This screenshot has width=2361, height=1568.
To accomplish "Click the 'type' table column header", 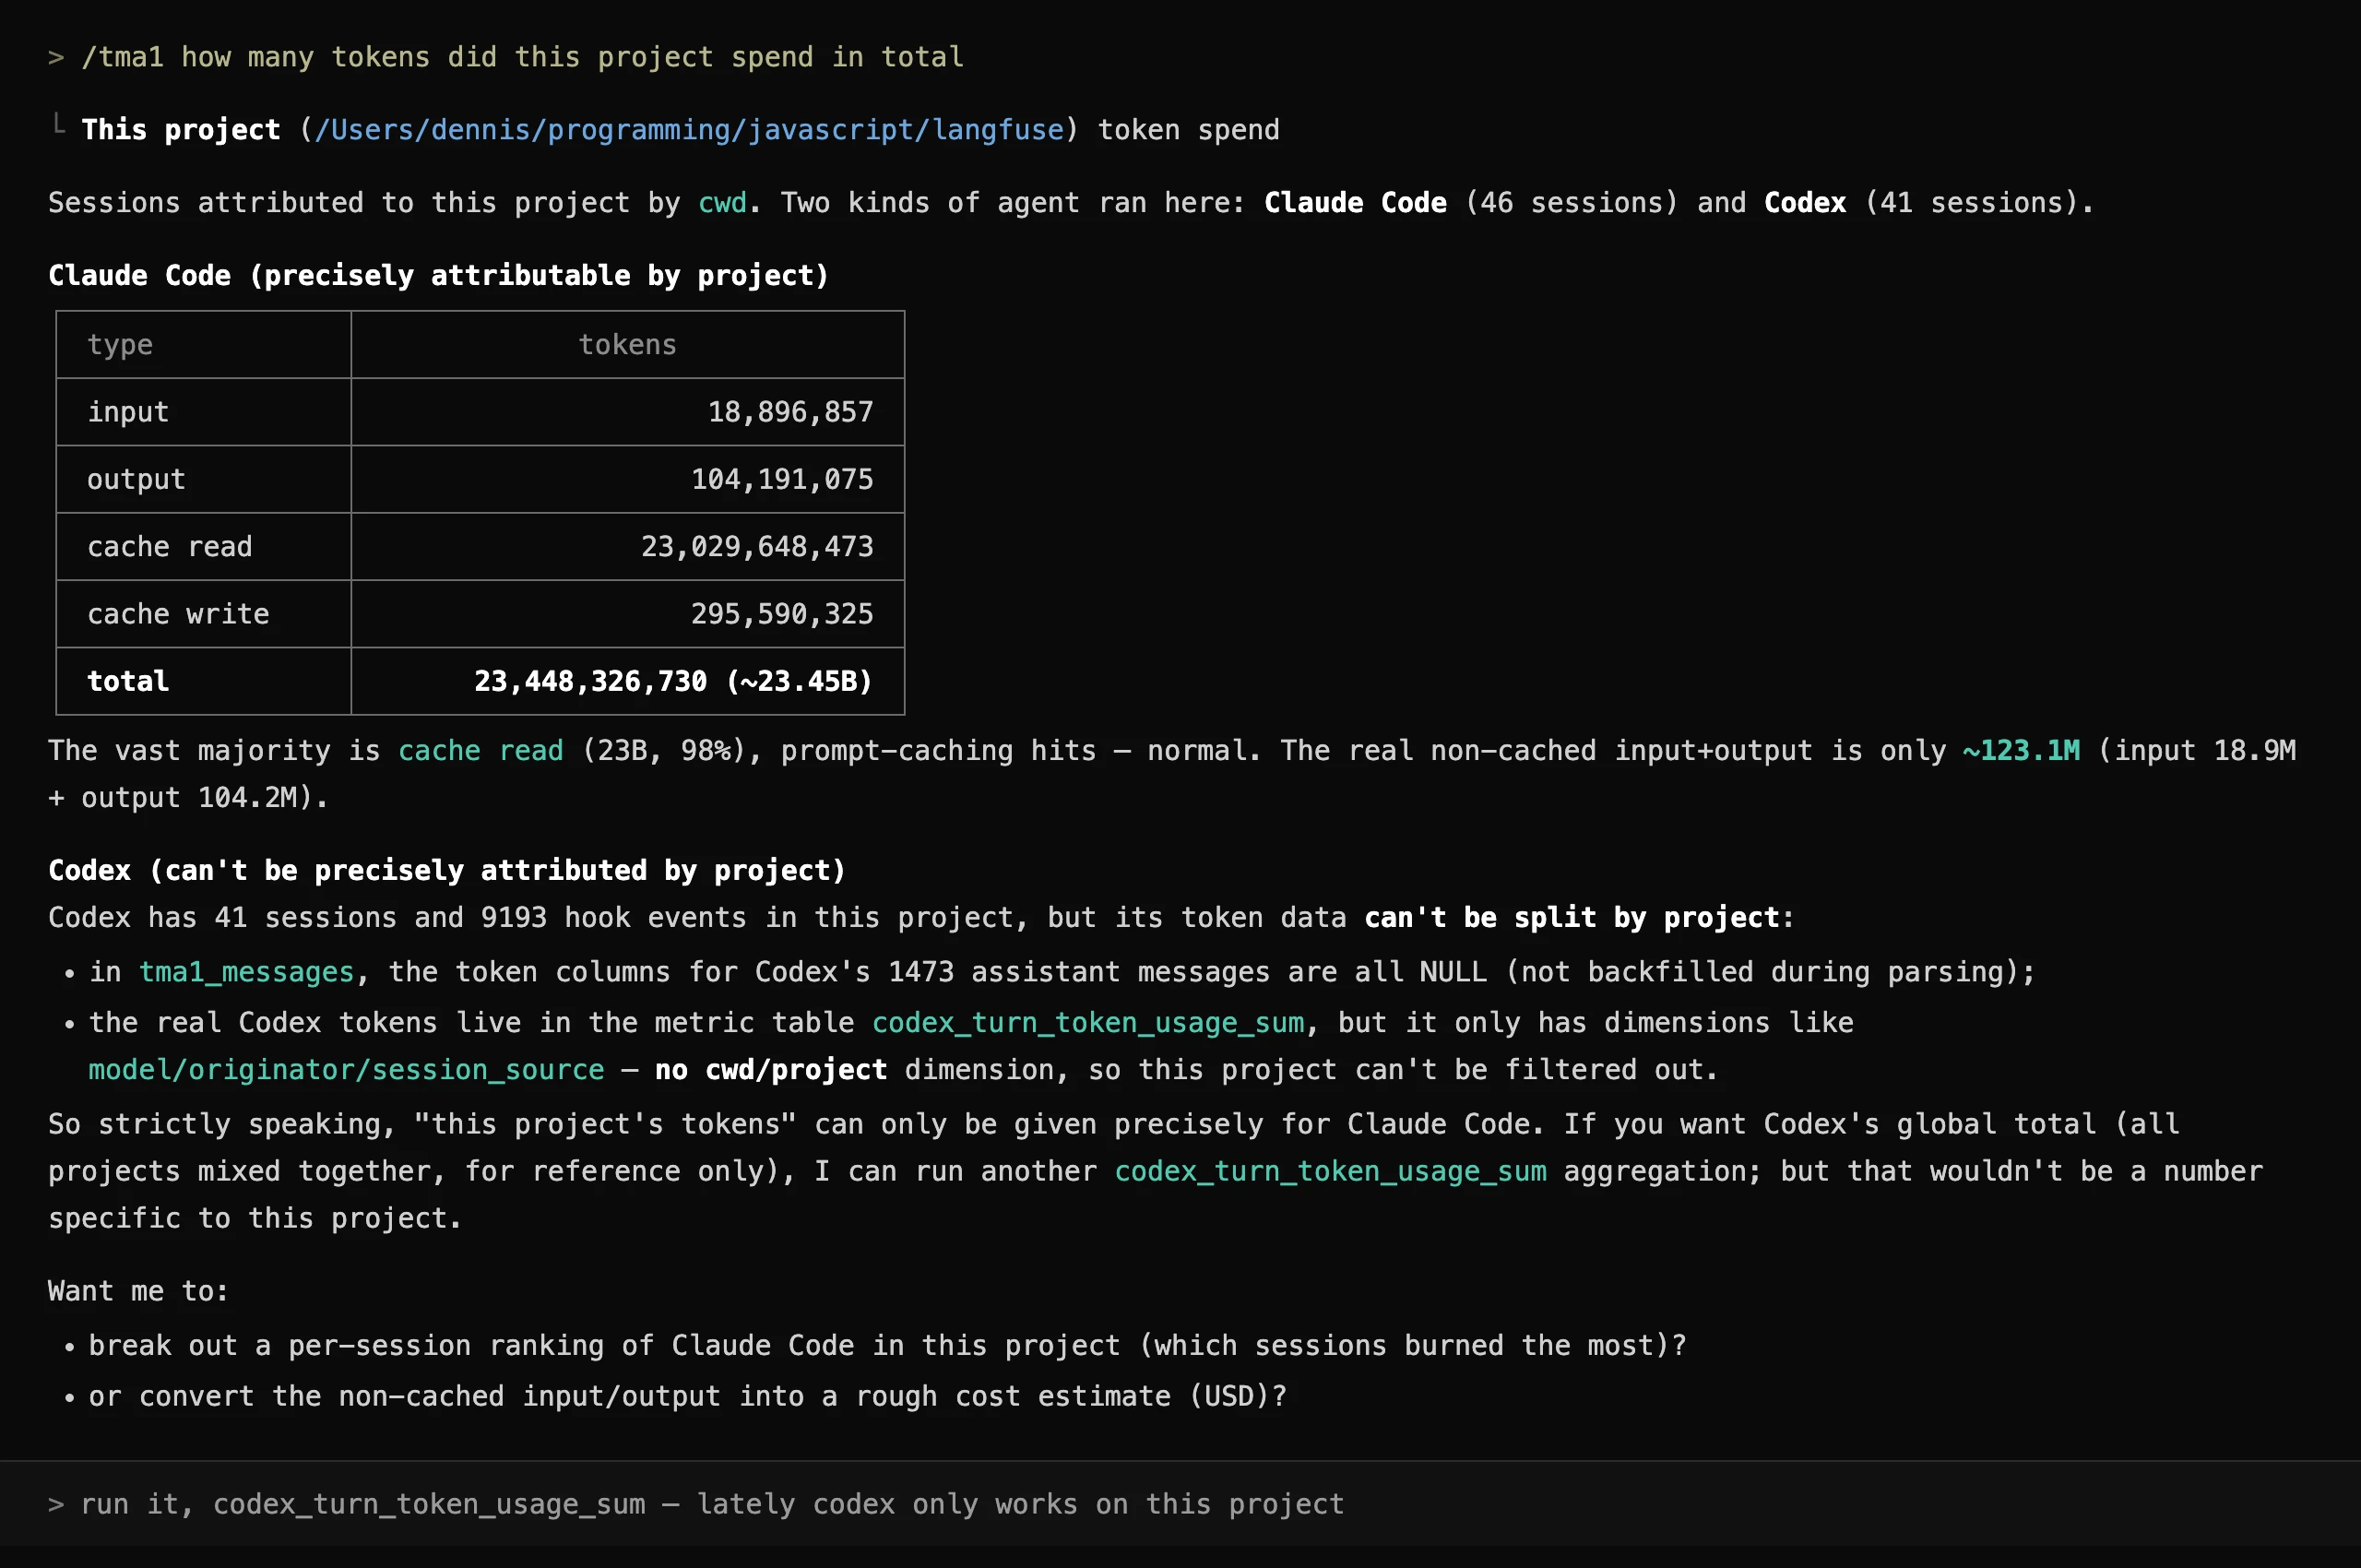I will [x=120, y=345].
